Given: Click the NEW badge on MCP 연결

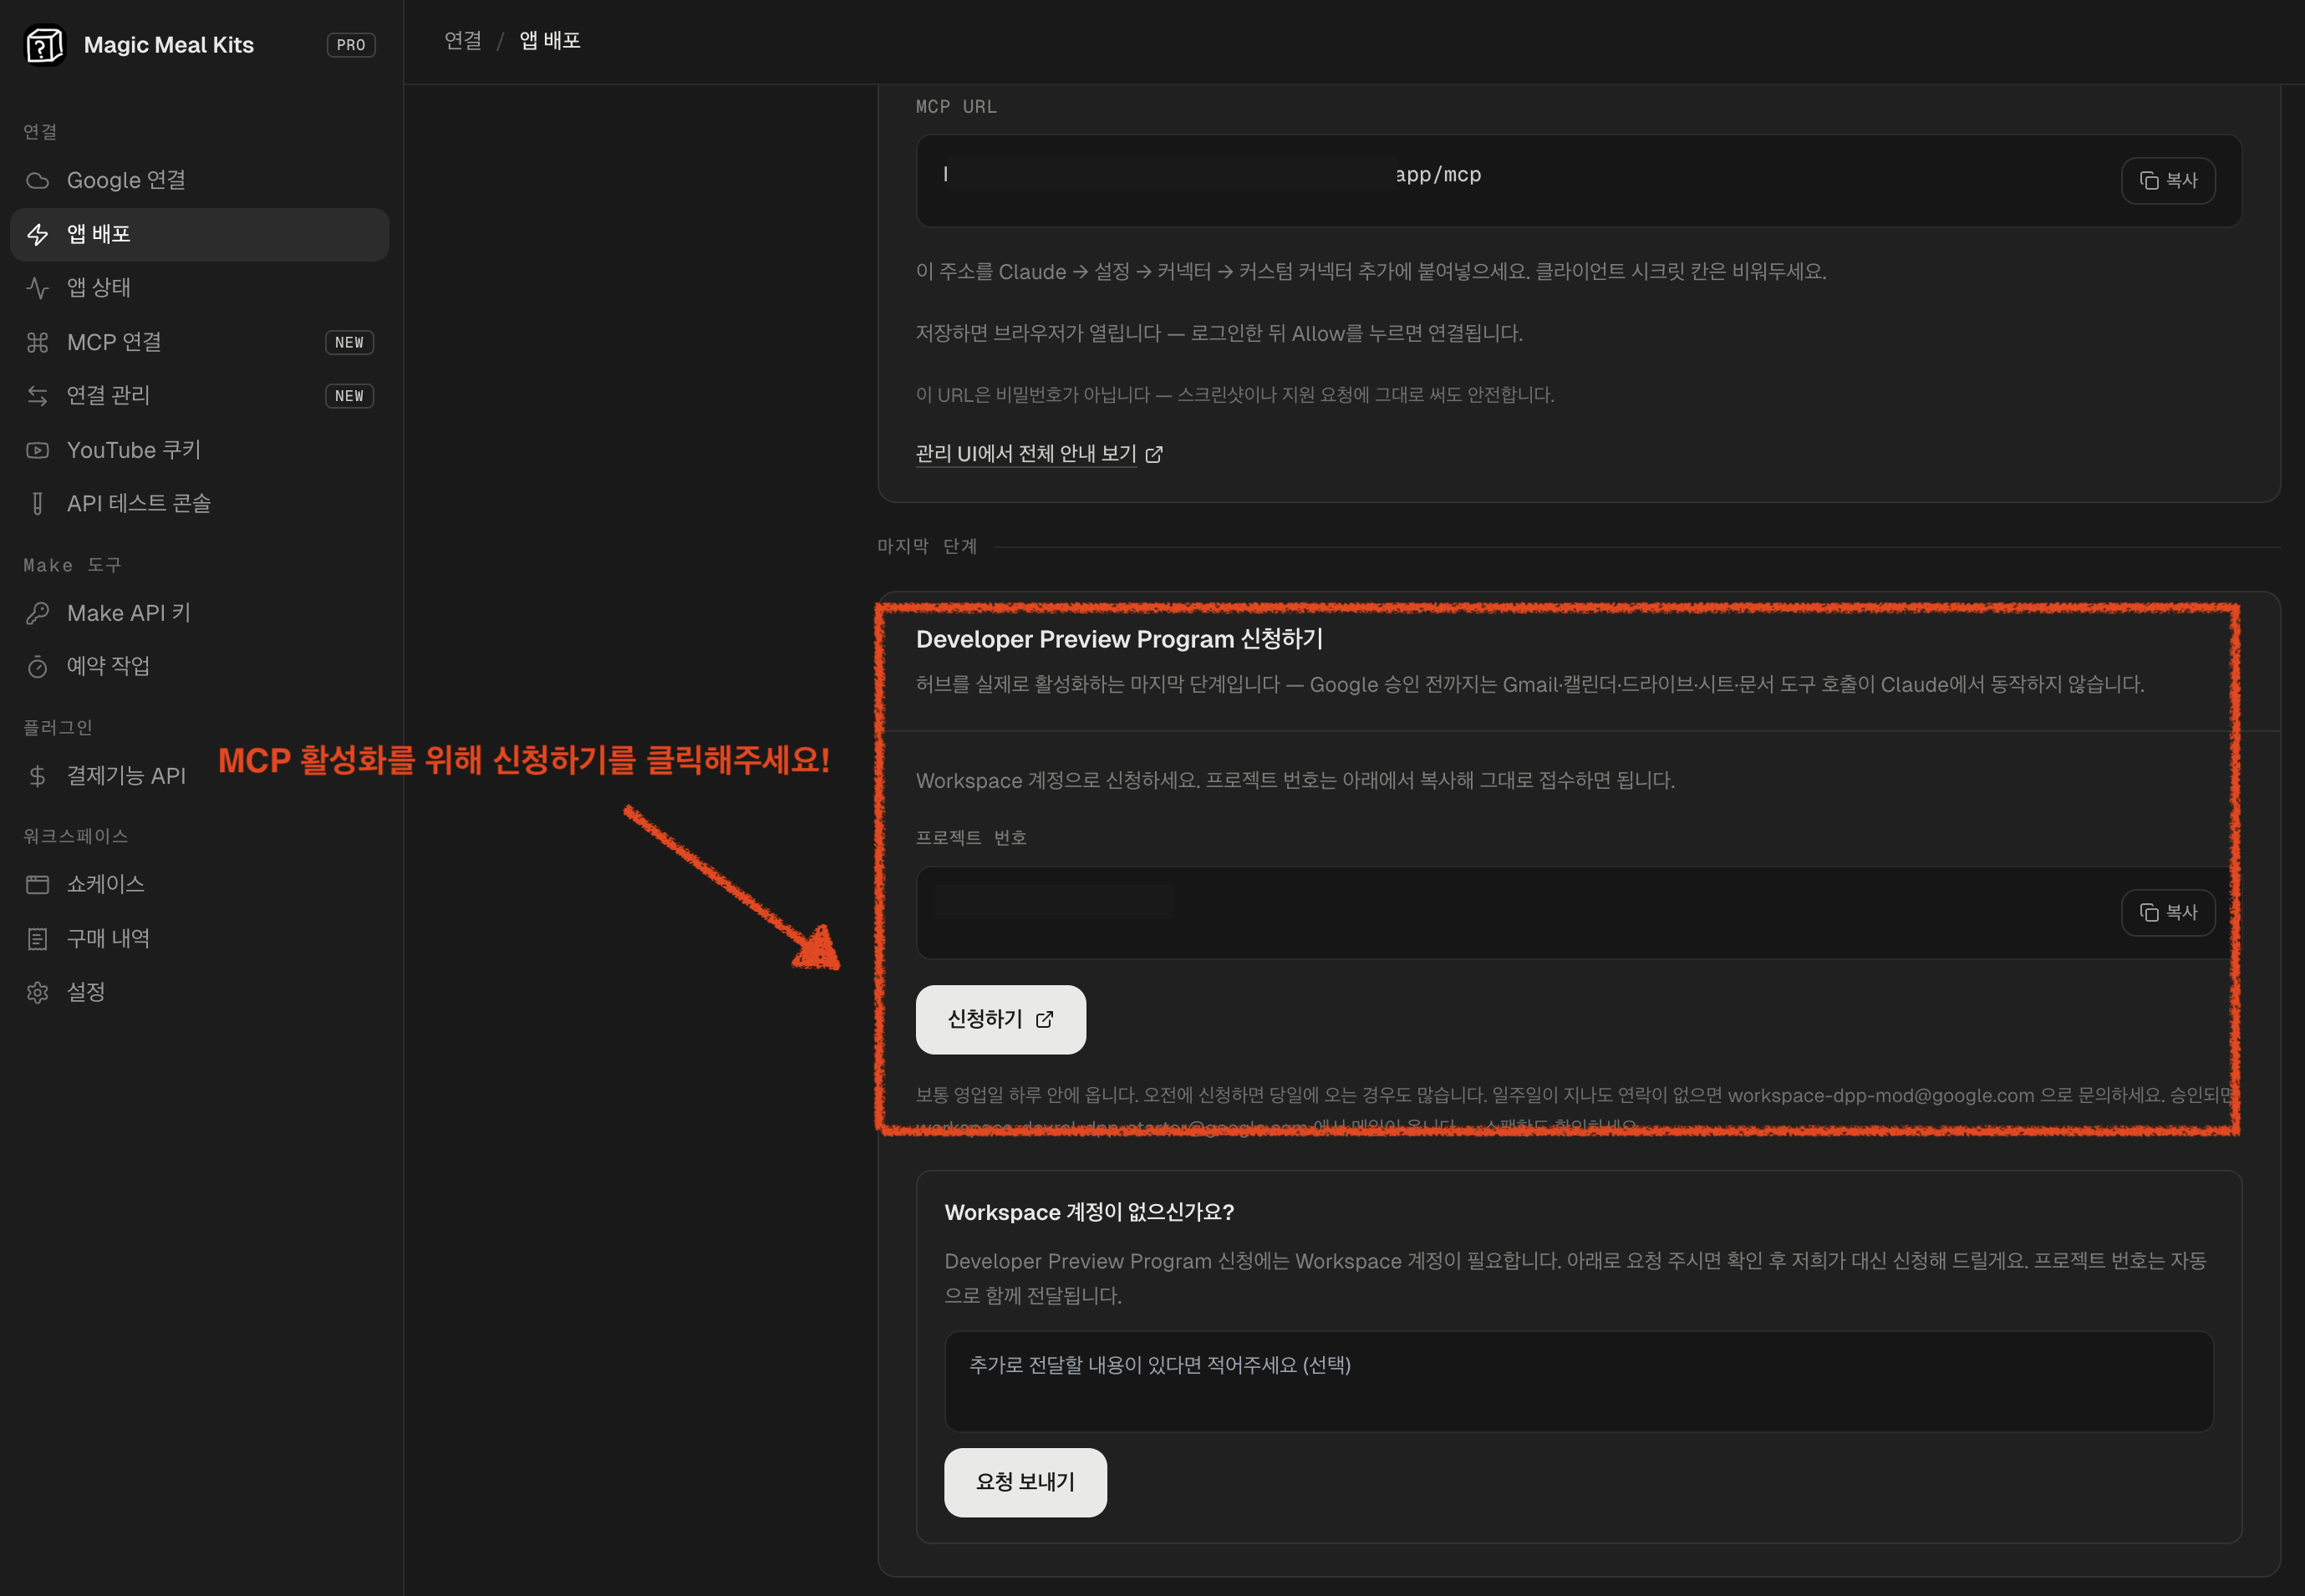Looking at the screenshot, I should pos(350,343).
